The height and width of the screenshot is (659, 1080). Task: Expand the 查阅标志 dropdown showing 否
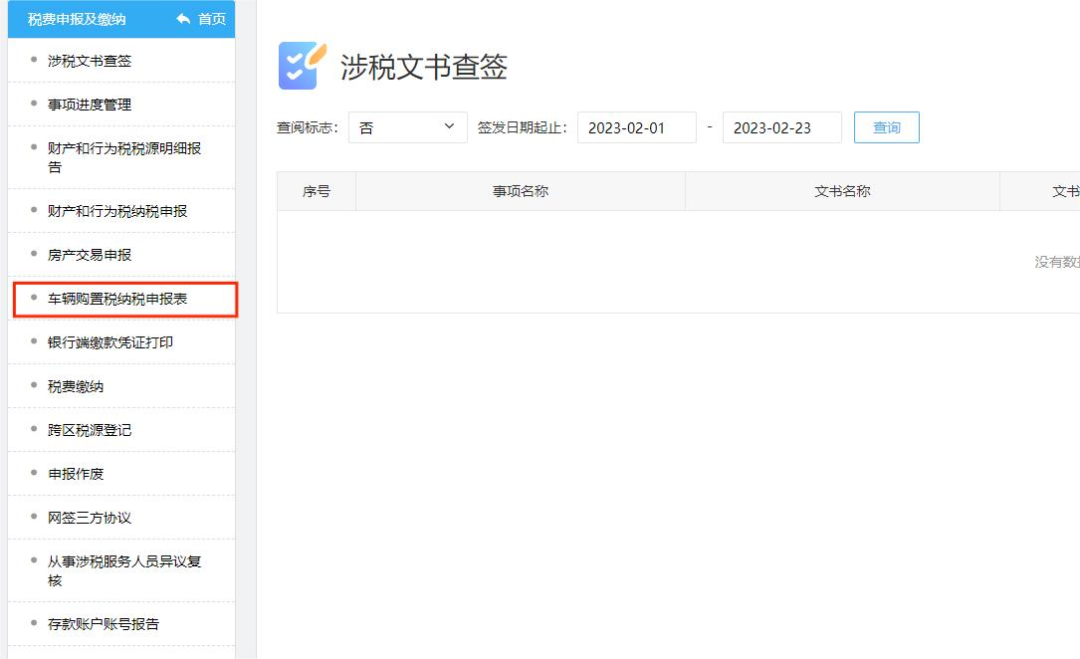[x=408, y=127]
